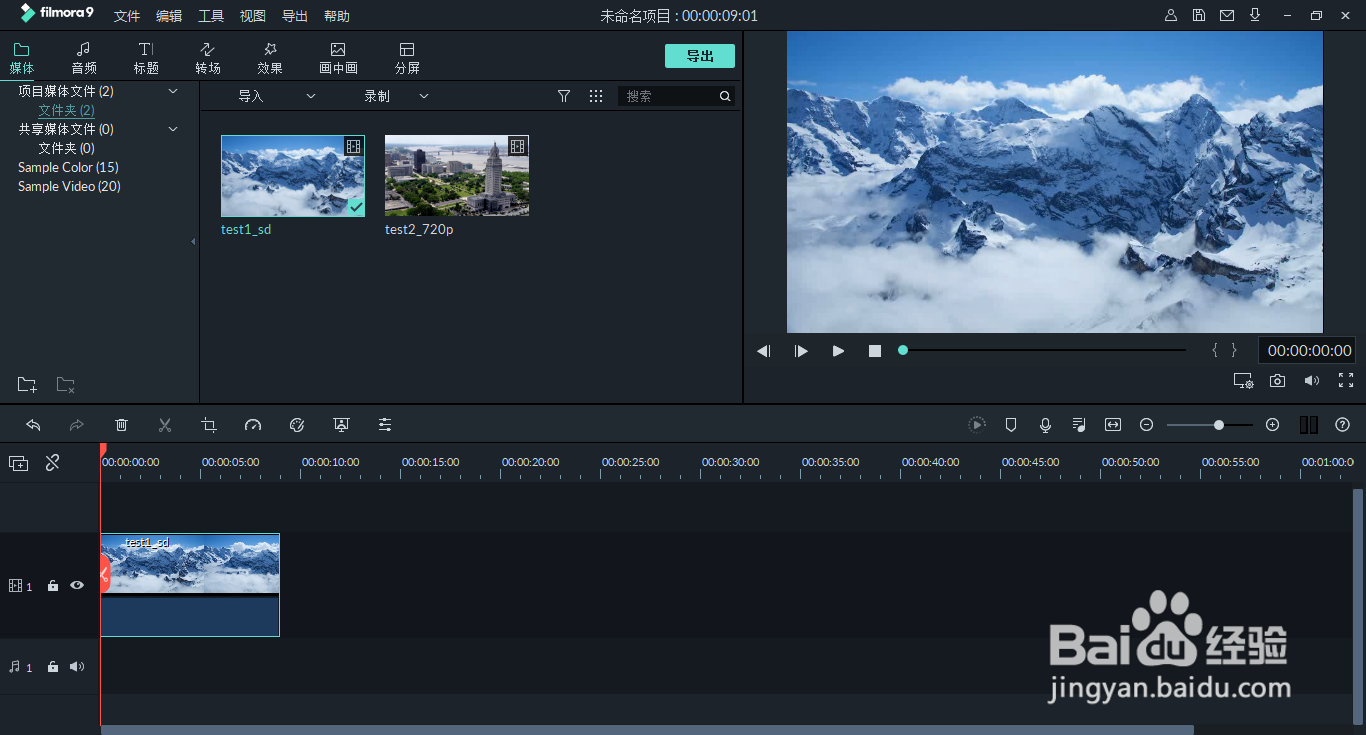1366x735 pixels.
Task: Click the Snapshot camera icon below preview
Action: coord(1277,380)
